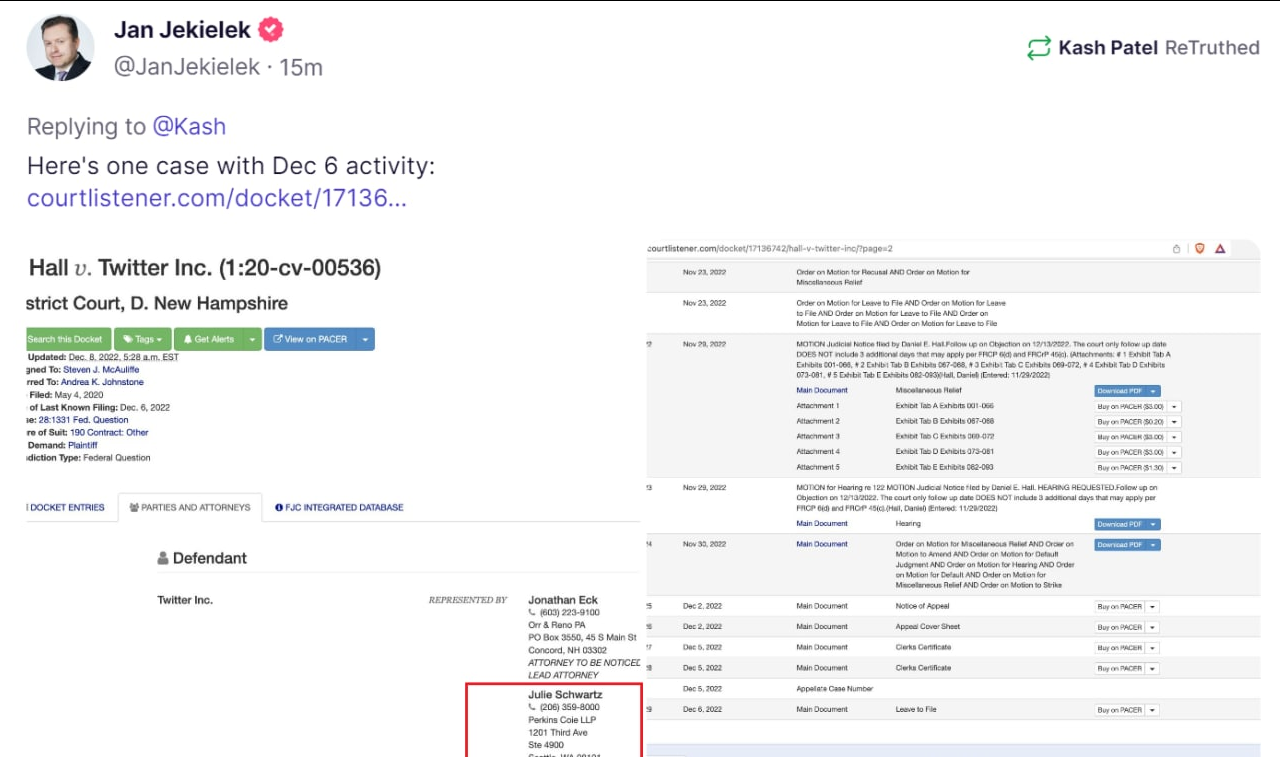Expand the arrow next to Get Alerts
This screenshot has height=757, width=1280.
tap(252, 339)
